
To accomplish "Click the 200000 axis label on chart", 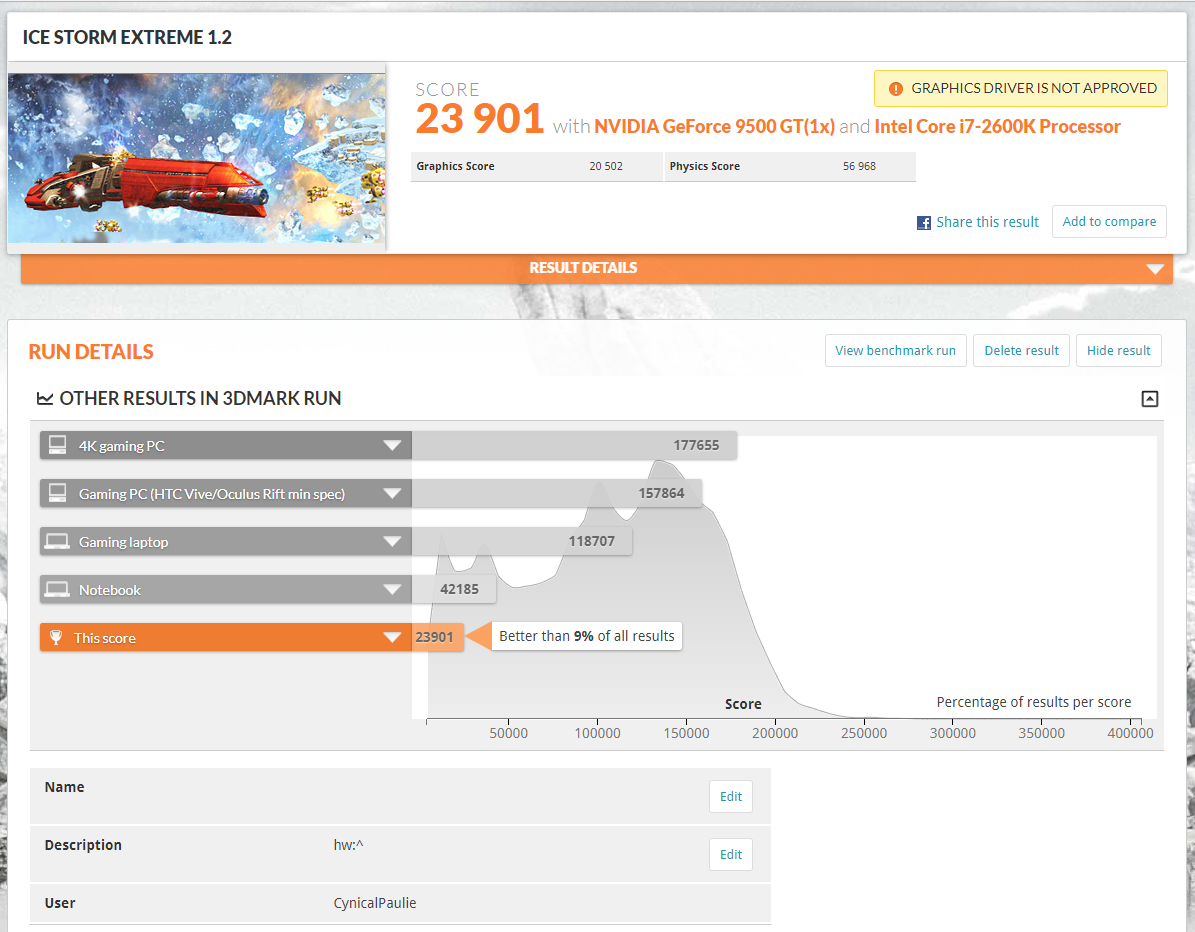I will pos(775,733).
